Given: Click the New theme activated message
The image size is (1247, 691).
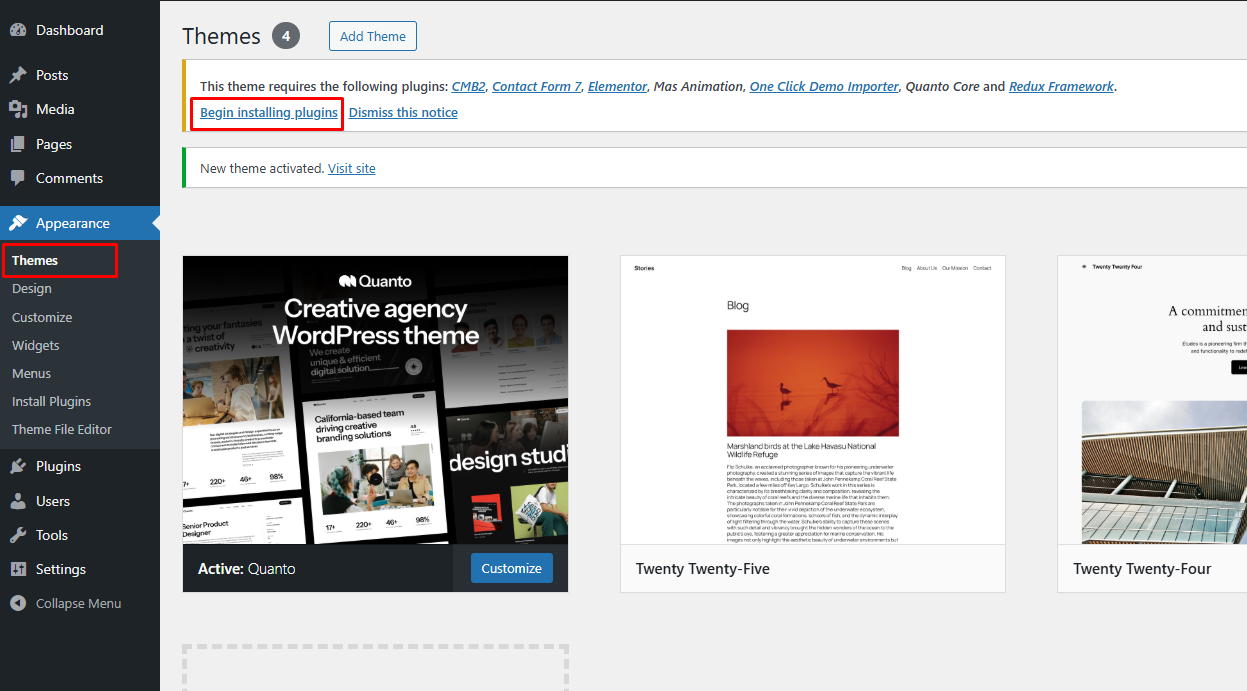Looking at the screenshot, I should tap(262, 168).
